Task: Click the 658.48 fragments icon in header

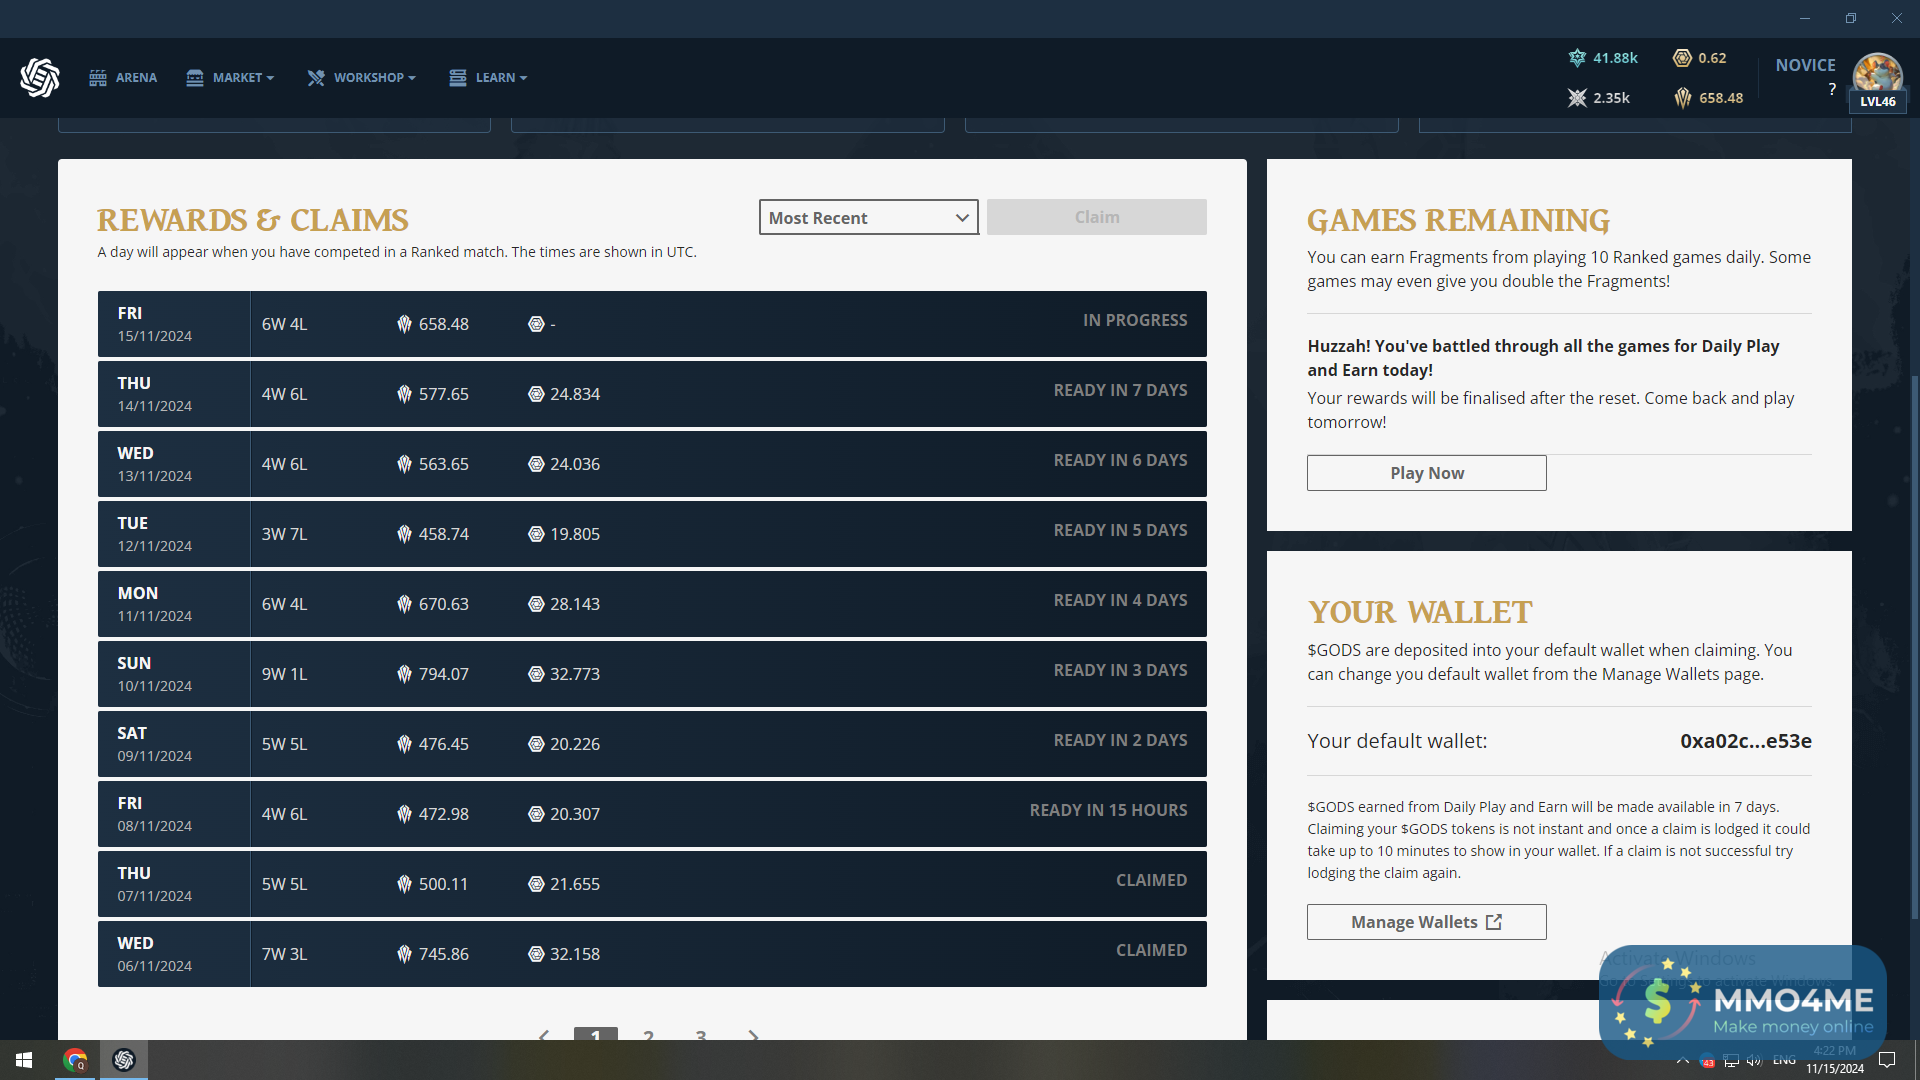Action: (1683, 98)
